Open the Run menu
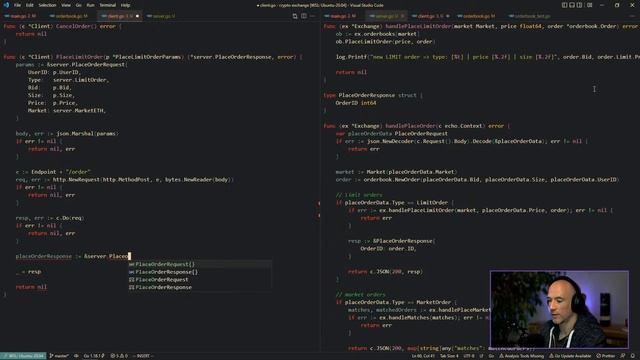This screenshot has height=360, width=640. [90, 5]
